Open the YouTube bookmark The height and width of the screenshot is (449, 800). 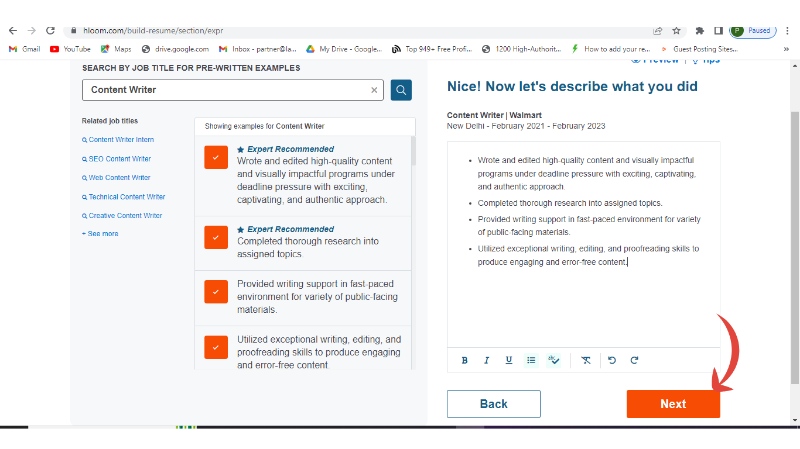click(x=70, y=48)
